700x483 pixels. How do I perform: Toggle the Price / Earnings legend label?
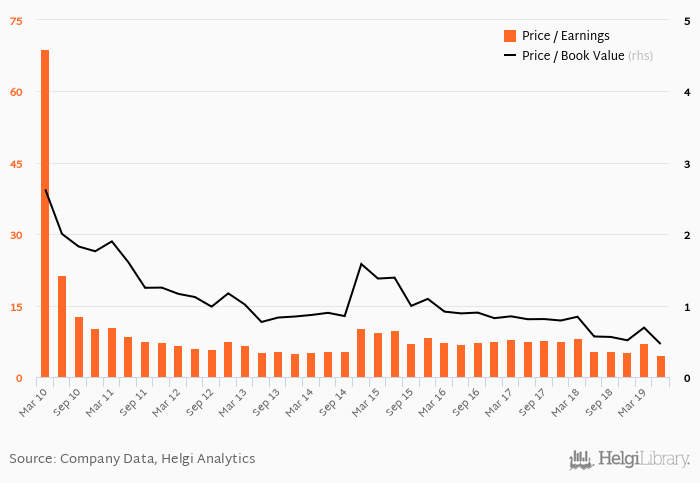point(565,35)
